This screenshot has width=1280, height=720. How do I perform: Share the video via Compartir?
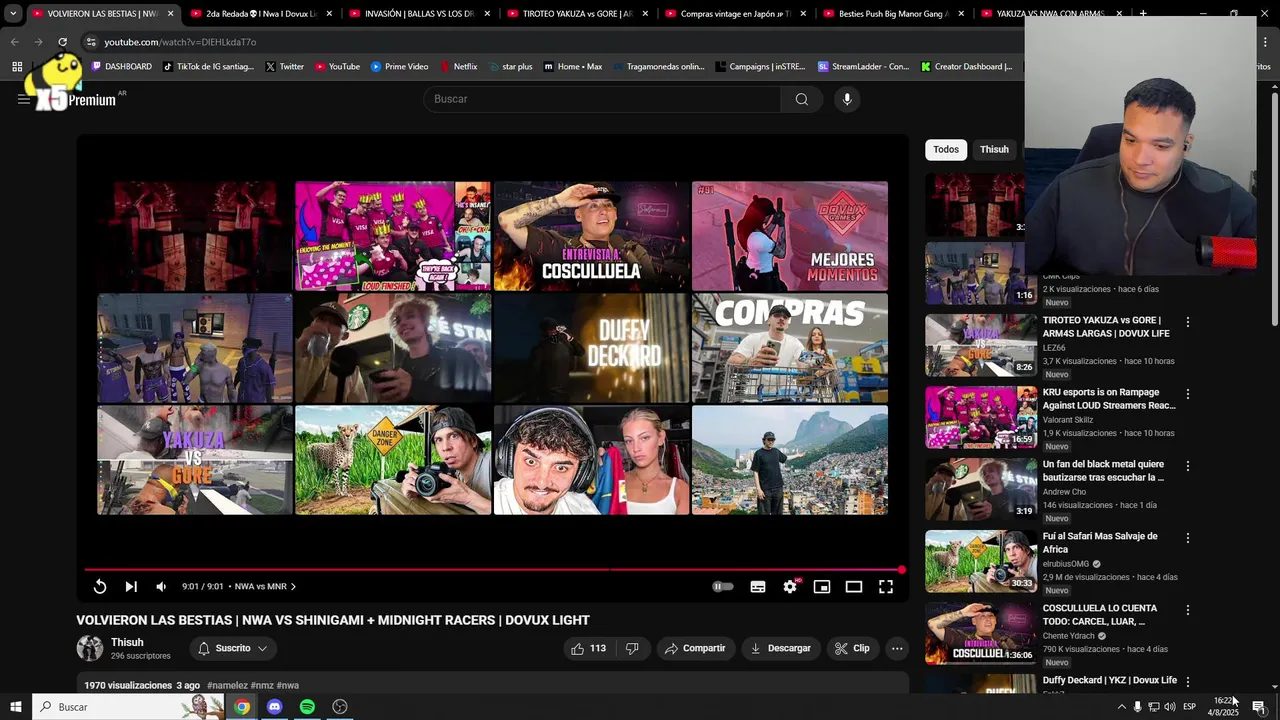click(695, 648)
